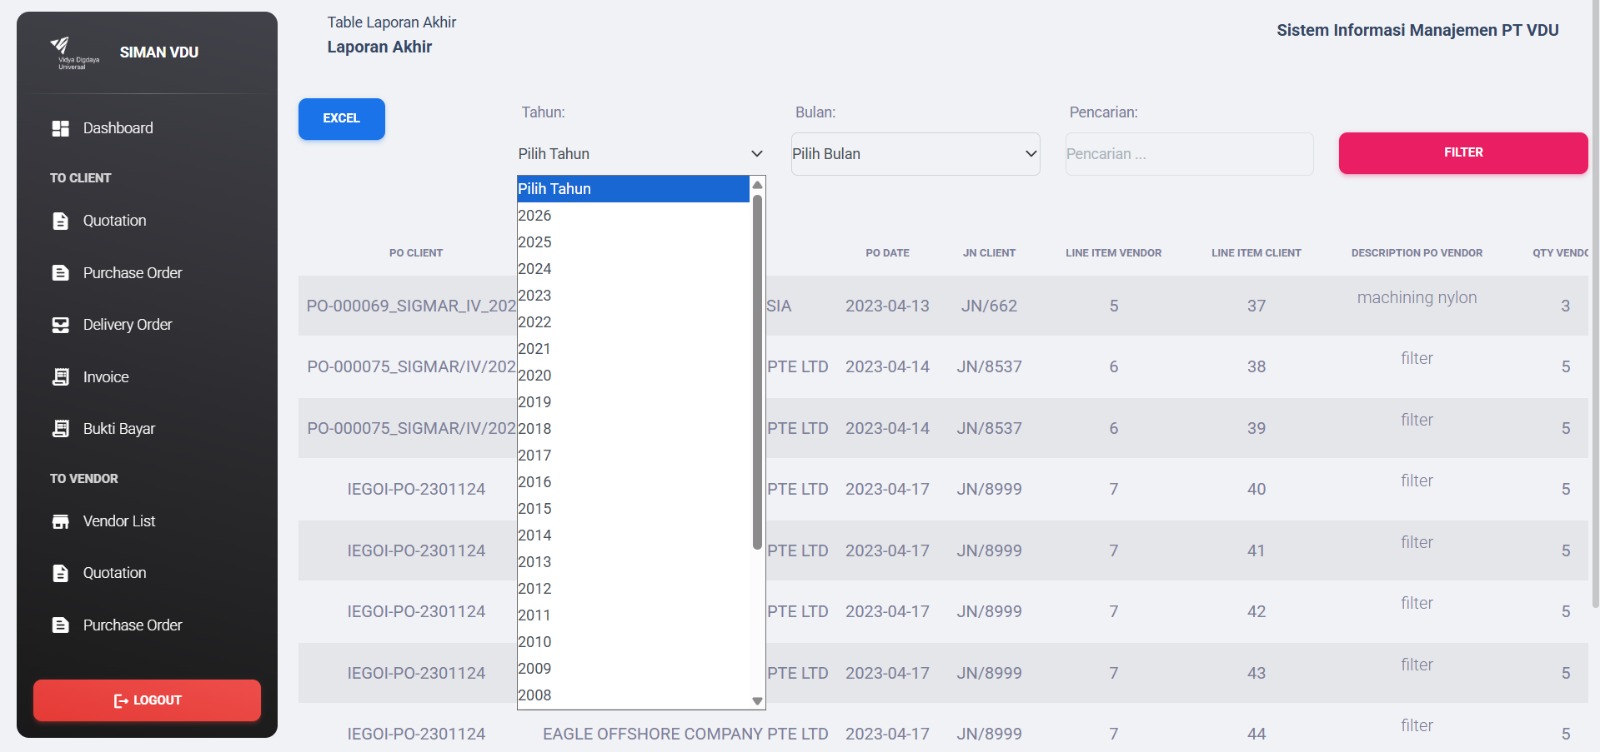1600x752 pixels.
Task: Export the table with EXCEL button
Action: [341, 119]
